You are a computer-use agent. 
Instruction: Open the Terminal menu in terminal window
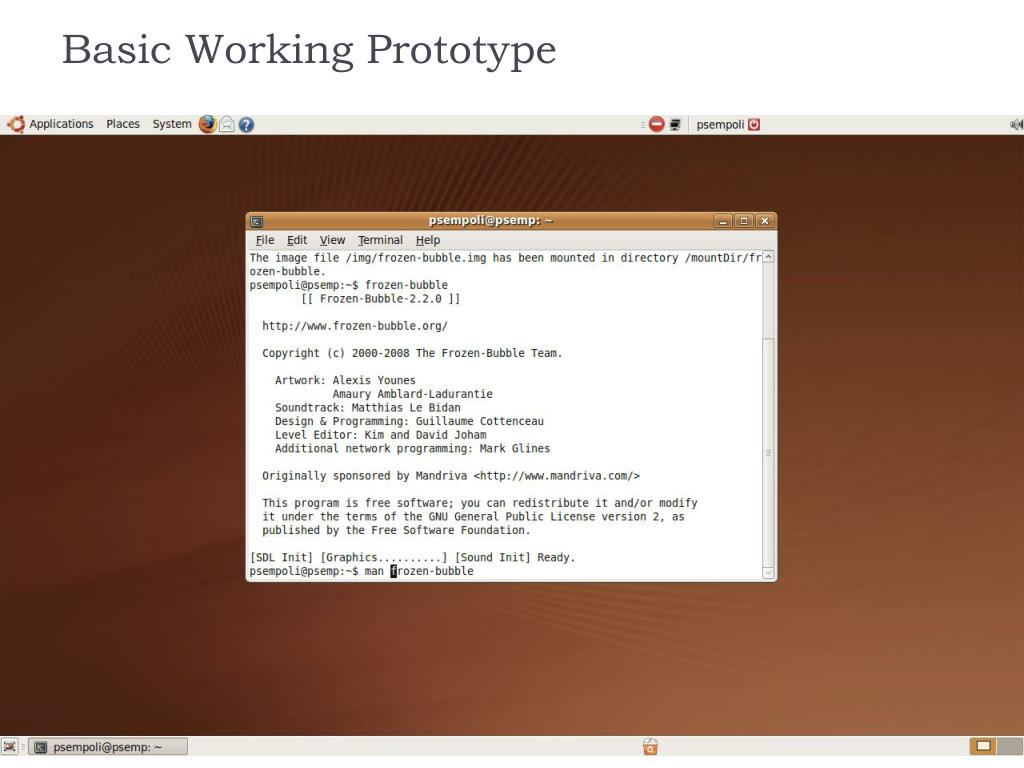pyautogui.click(x=380, y=240)
